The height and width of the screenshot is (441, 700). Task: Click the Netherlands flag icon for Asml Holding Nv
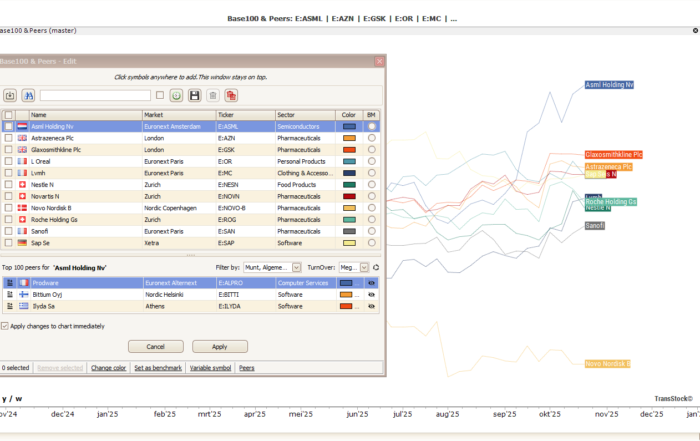(x=22, y=126)
